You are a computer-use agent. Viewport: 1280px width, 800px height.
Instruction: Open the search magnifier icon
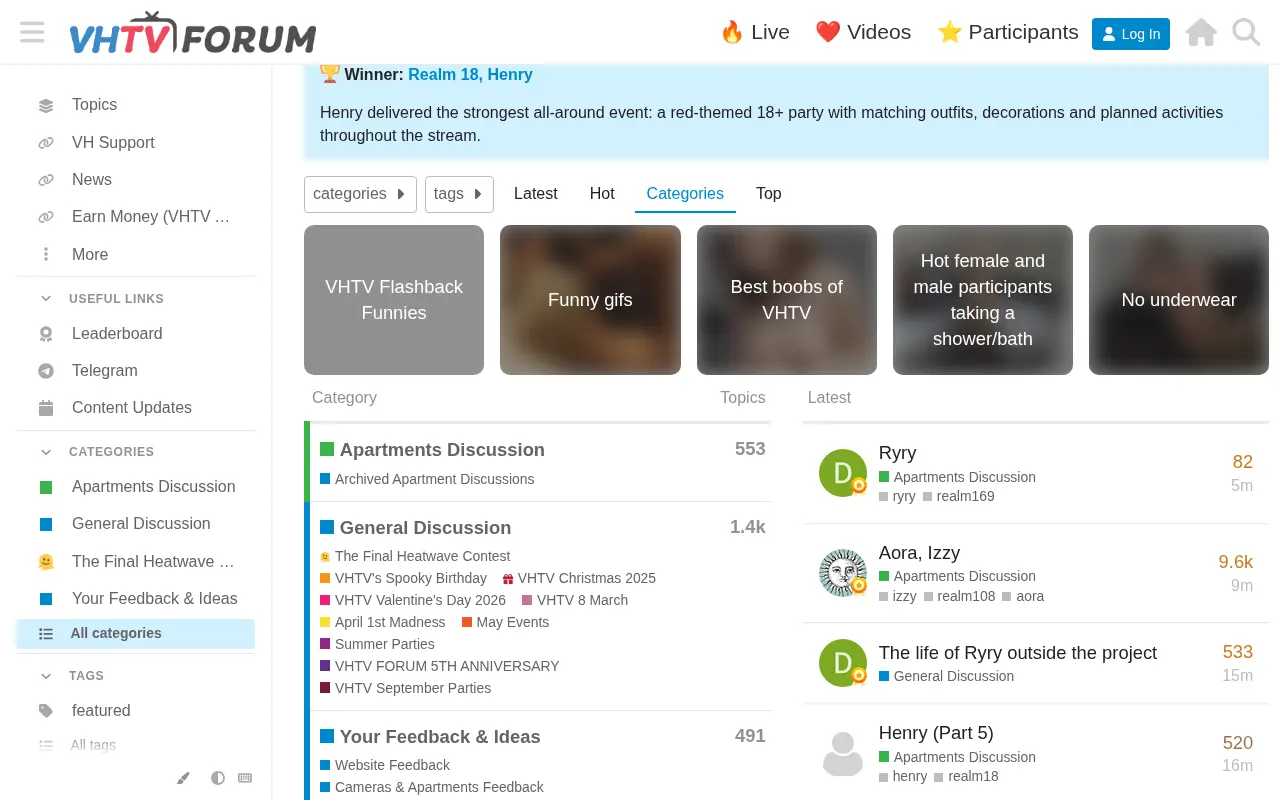coord(1246,32)
